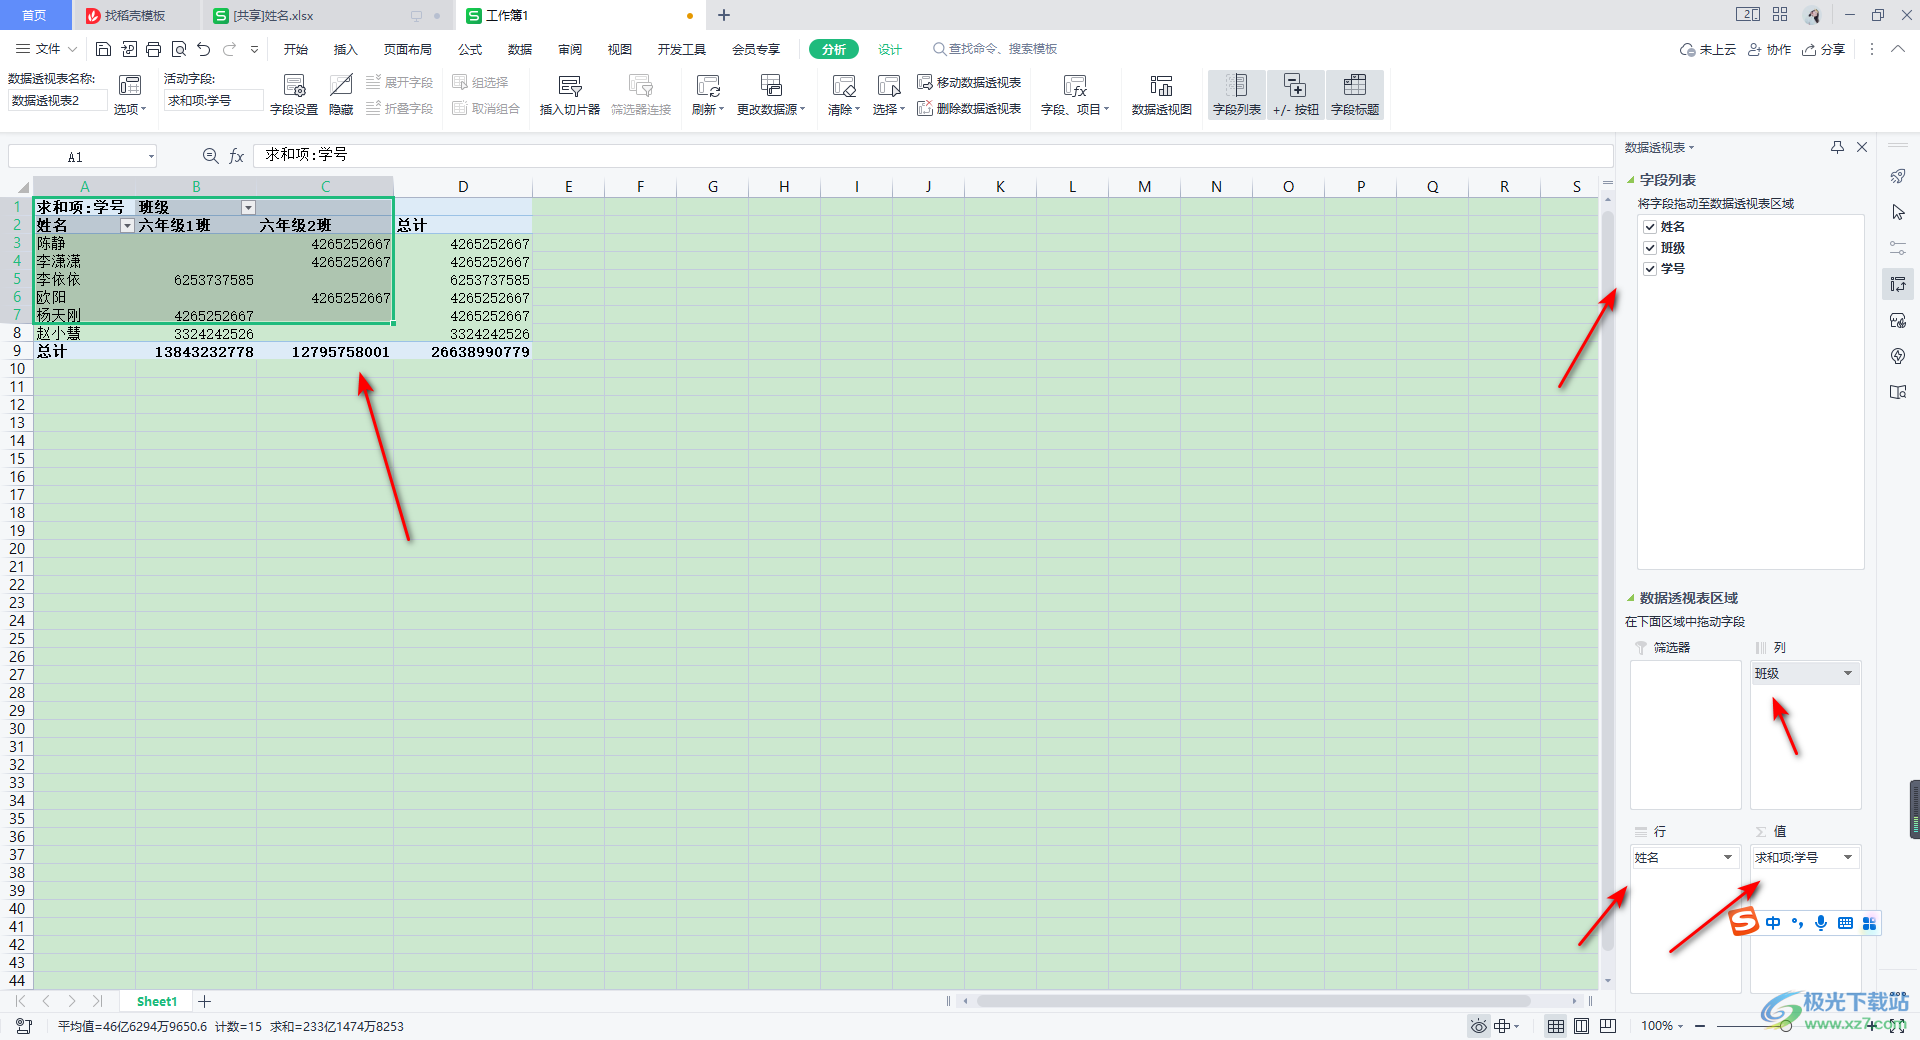This screenshot has width=1920, height=1040.
Task: Click the zoom slider in status bar
Action: coord(1786,1026)
